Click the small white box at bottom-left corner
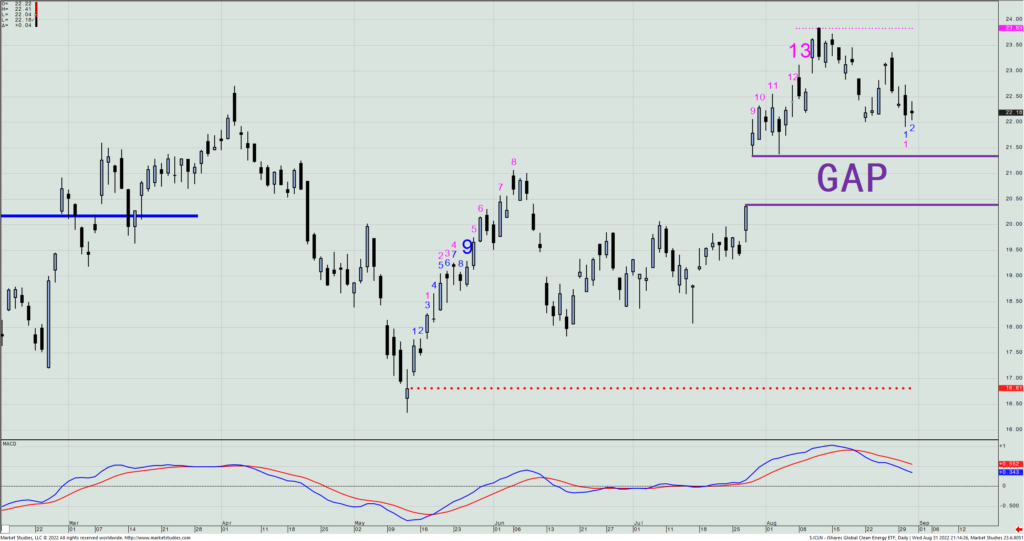The image size is (1024, 541). tap(5, 529)
